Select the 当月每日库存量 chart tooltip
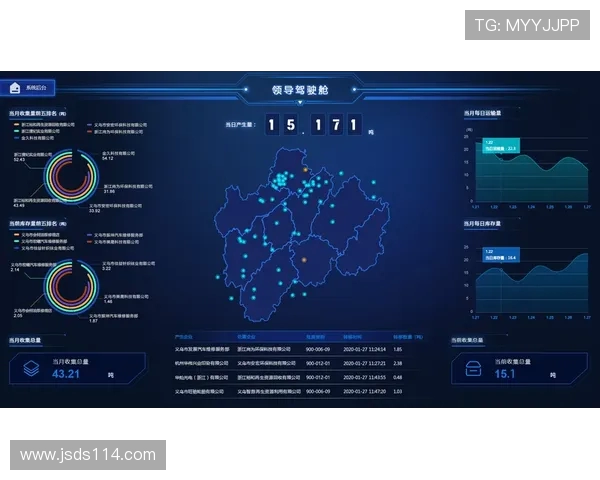This screenshot has width=600, height=480. (x=500, y=255)
